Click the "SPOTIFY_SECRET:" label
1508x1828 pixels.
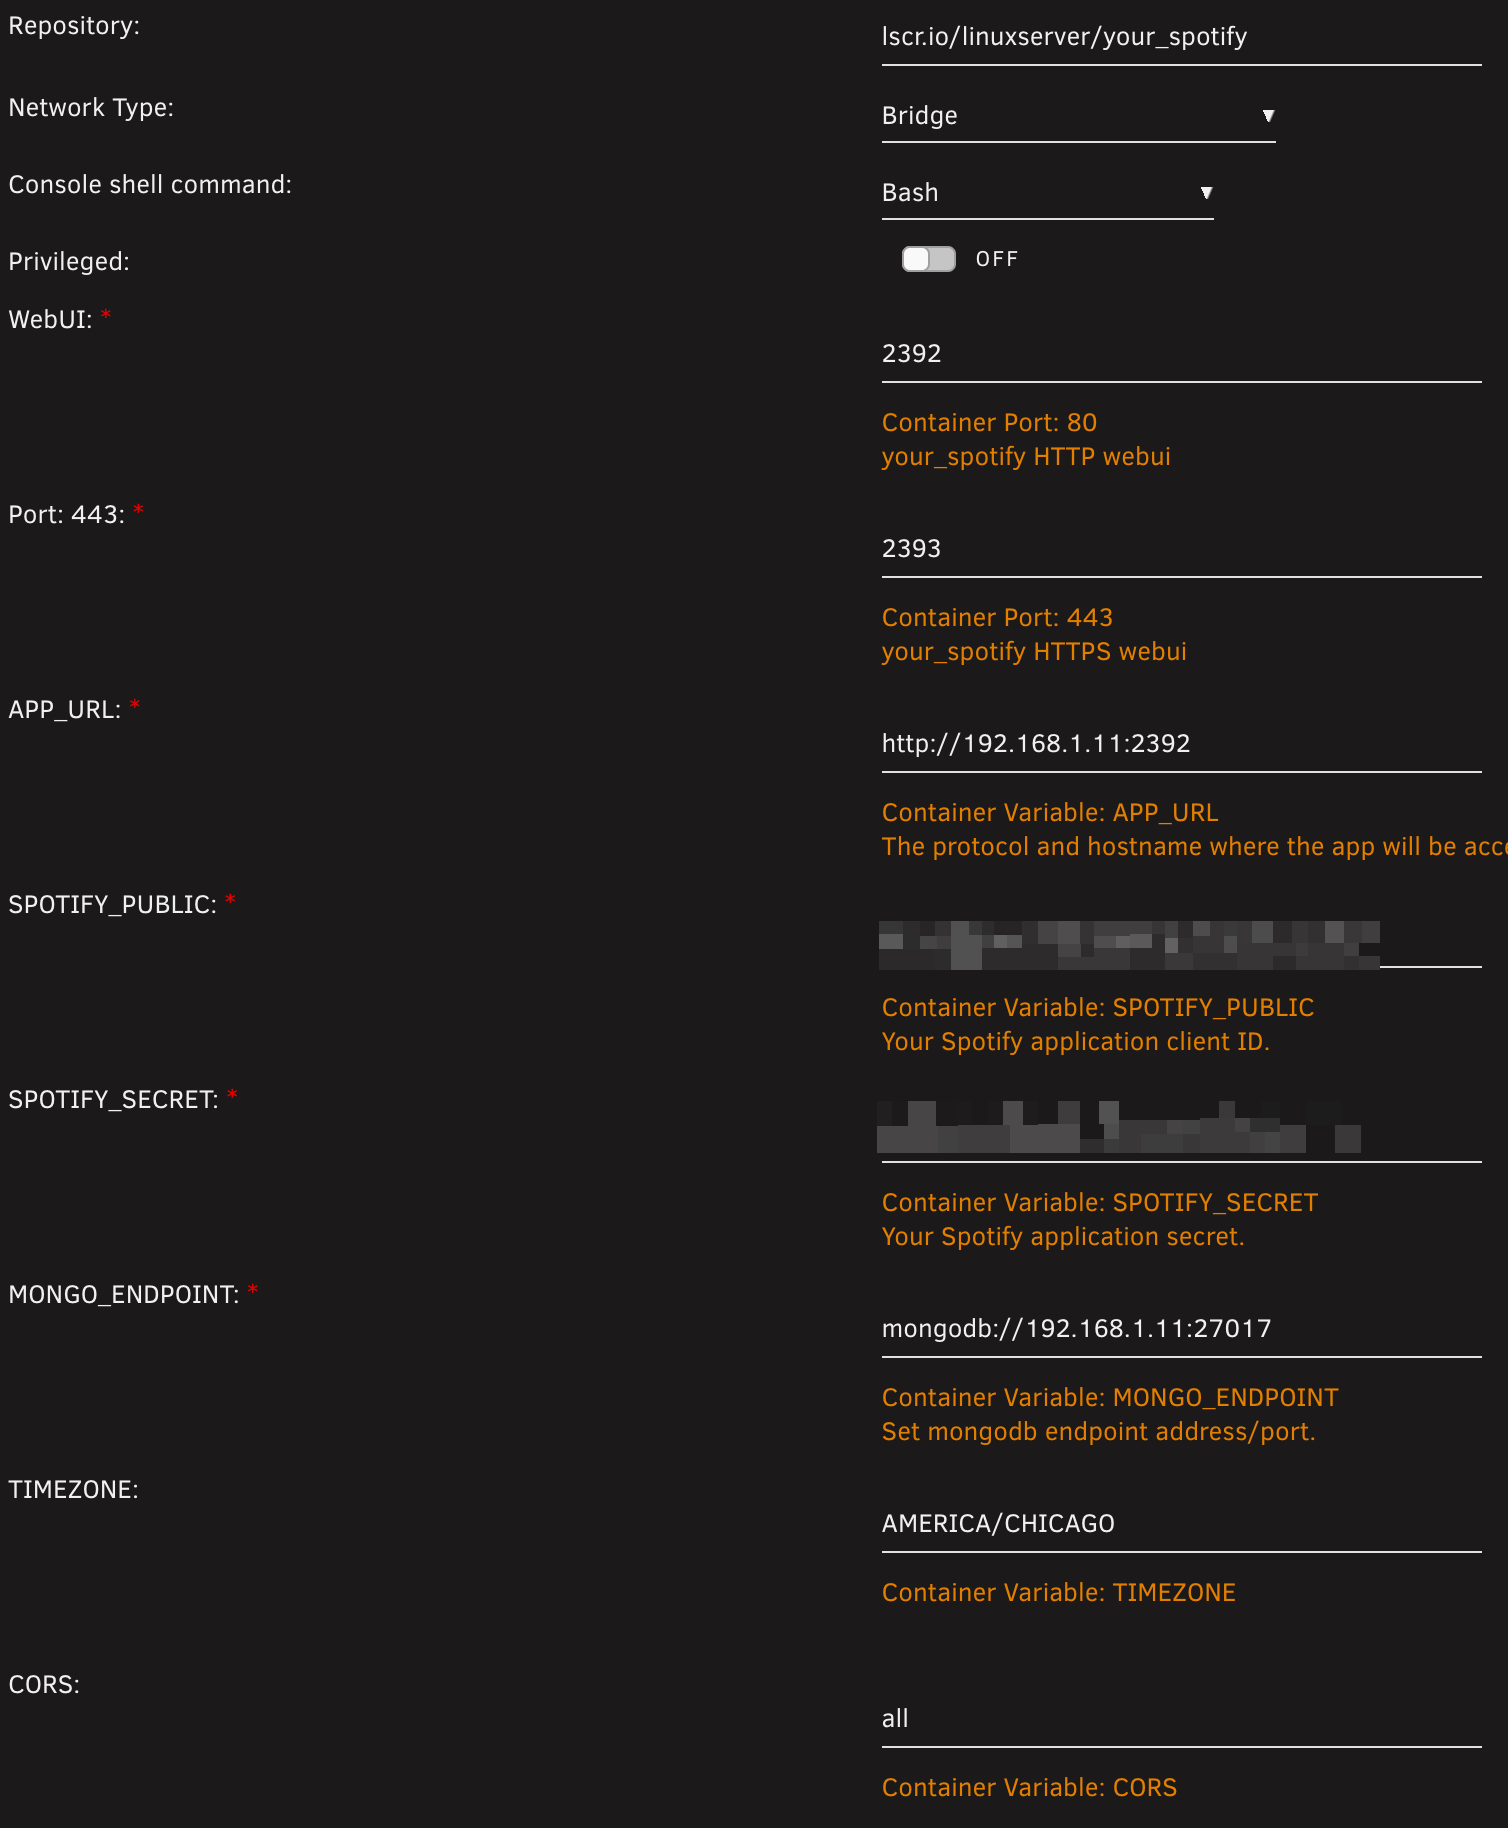113,1100
